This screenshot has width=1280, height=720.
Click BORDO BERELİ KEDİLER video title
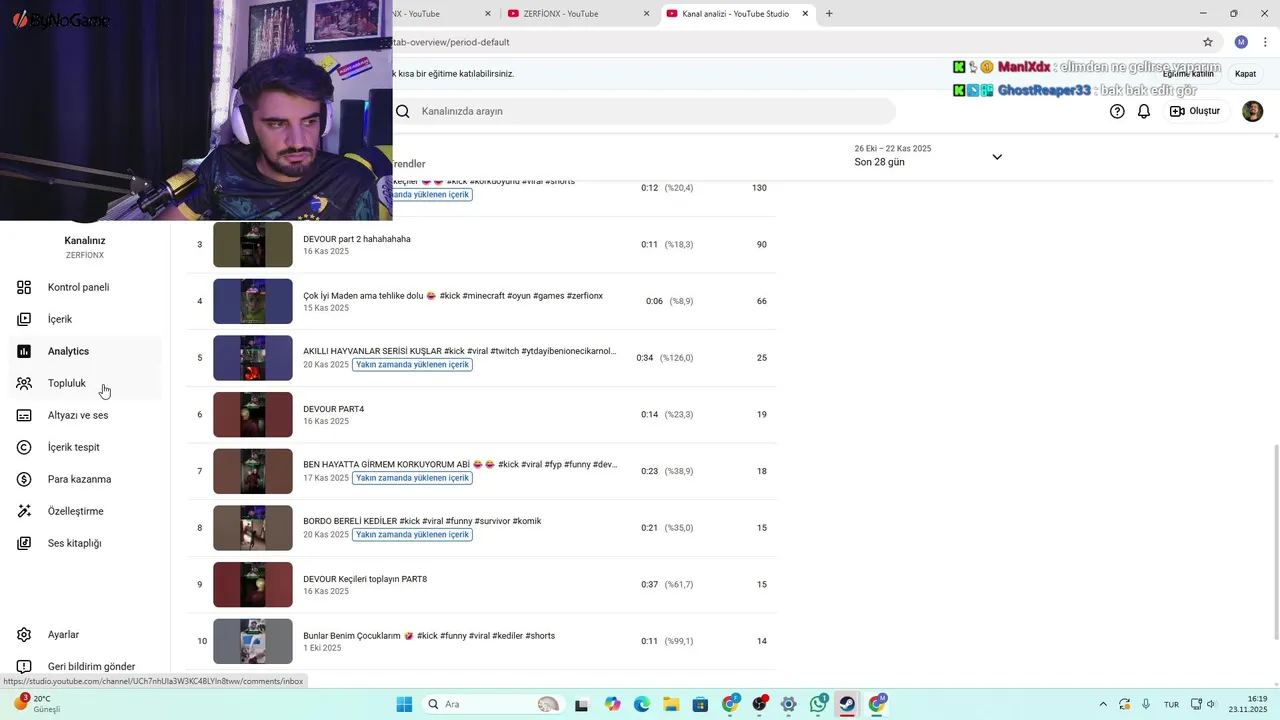[422, 521]
